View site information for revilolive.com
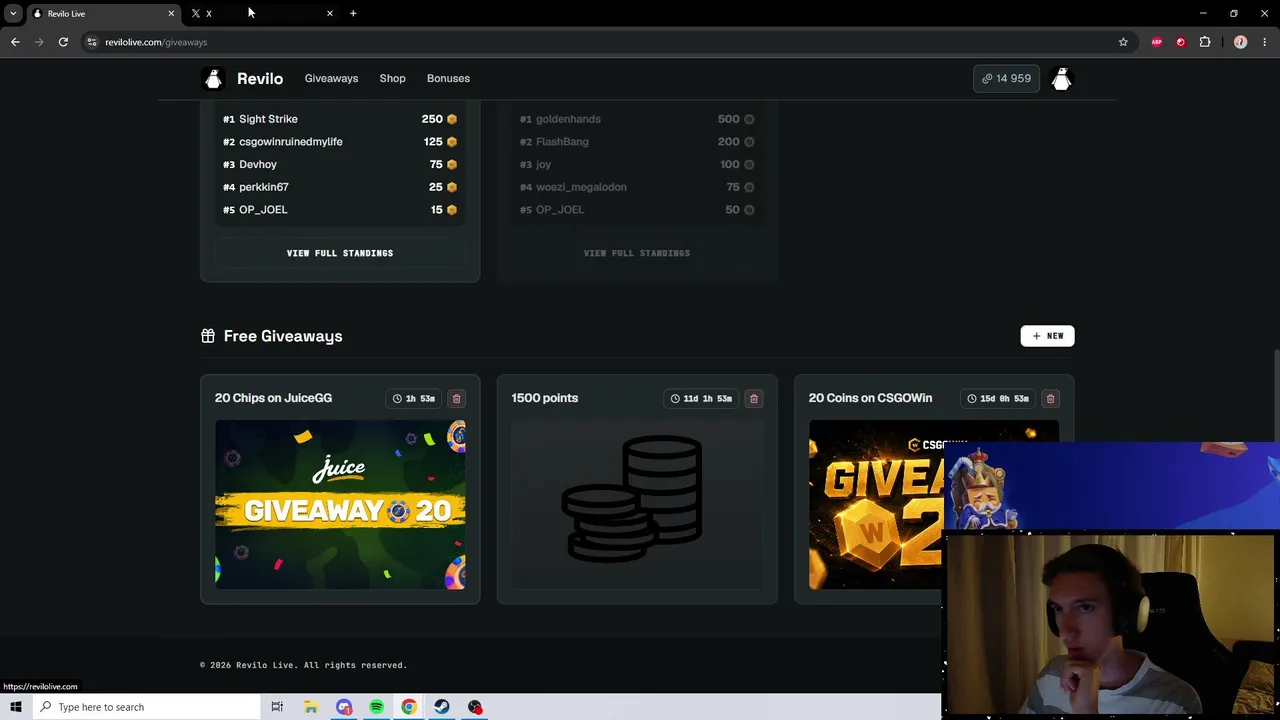The width and height of the screenshot is (1280, 720). [91, 42]
